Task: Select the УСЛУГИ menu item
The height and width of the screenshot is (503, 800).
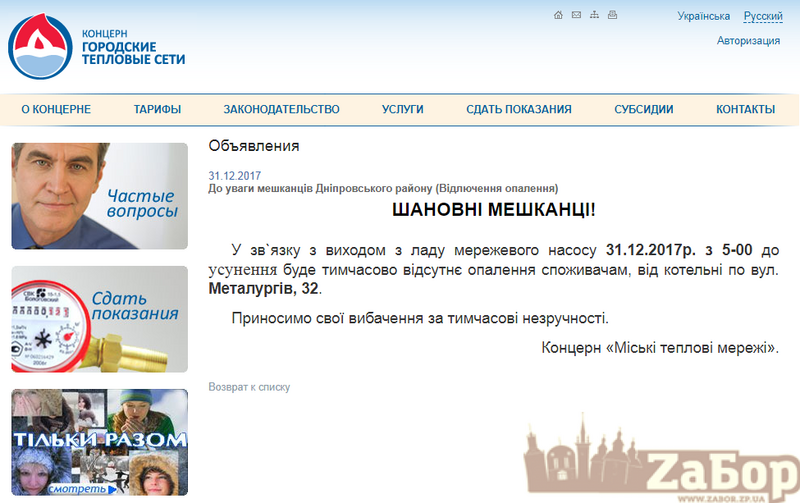Action: [403, 109]
